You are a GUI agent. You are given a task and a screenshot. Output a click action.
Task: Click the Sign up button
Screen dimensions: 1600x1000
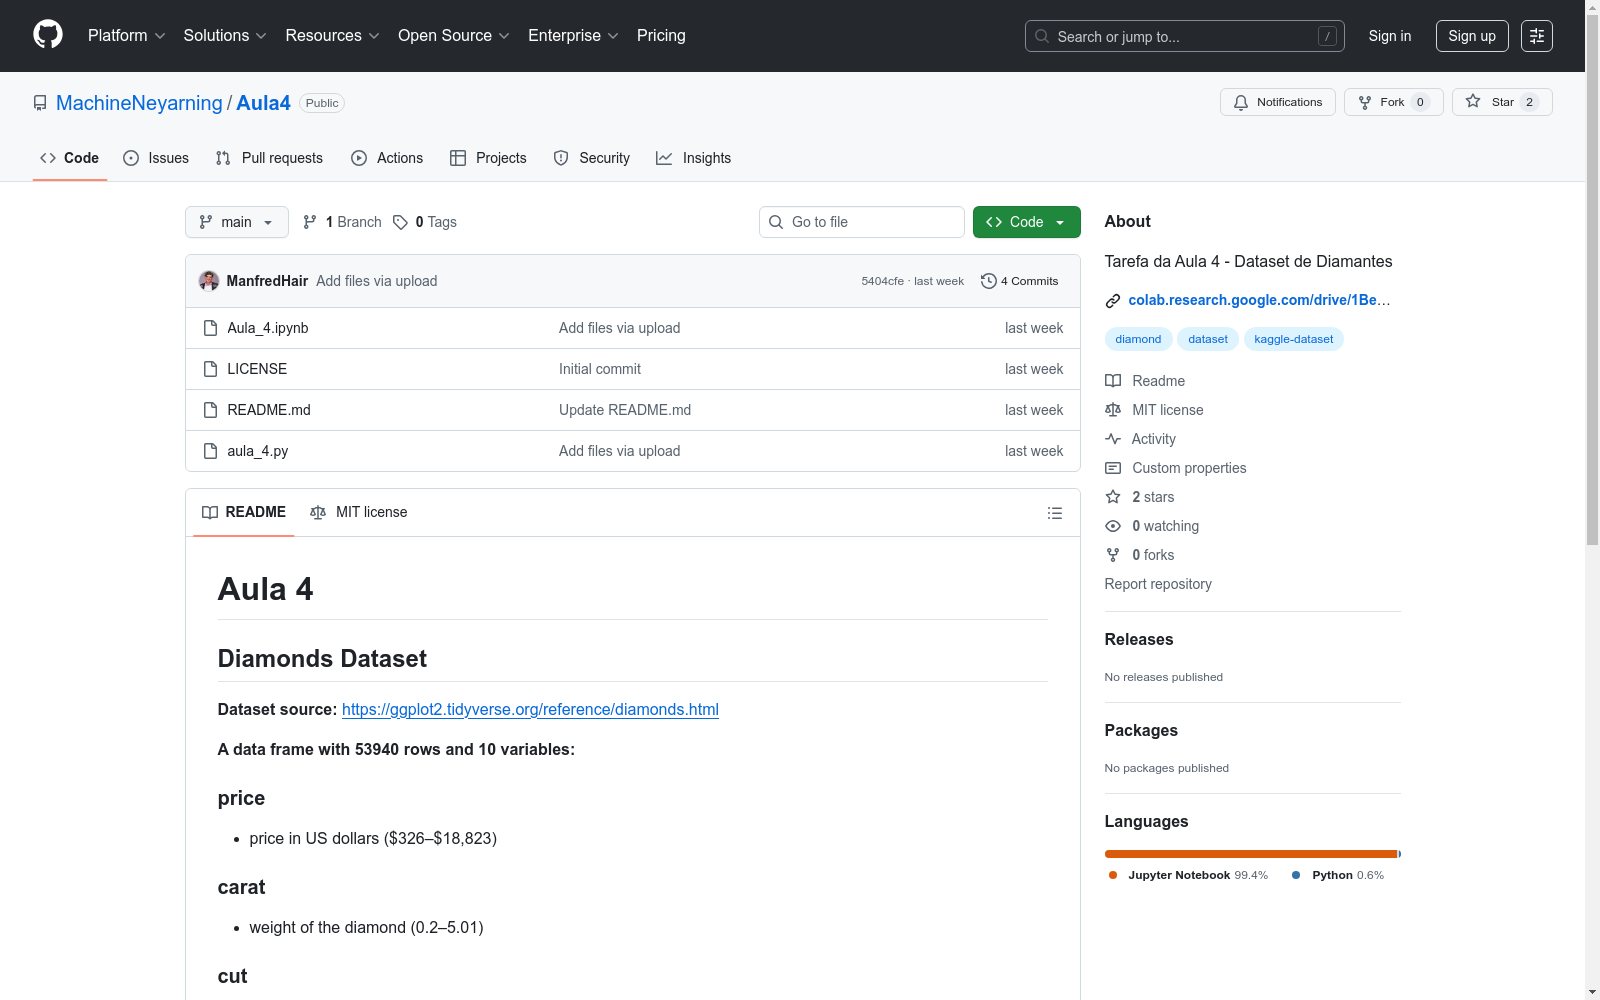coord(1472,36)
